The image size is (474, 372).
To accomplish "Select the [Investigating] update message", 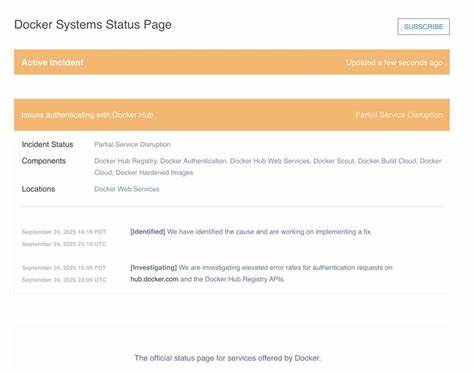I will [x=262, y=273].
